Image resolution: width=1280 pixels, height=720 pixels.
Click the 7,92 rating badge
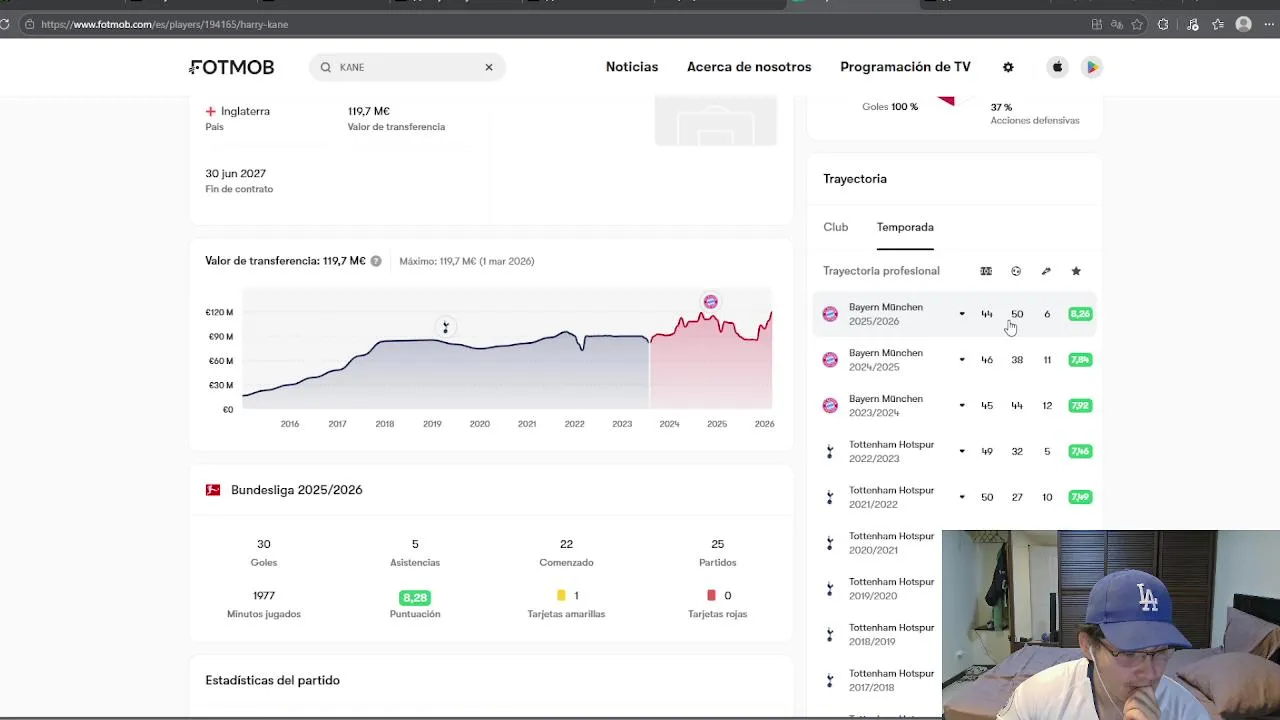(x=1080, y=405)
